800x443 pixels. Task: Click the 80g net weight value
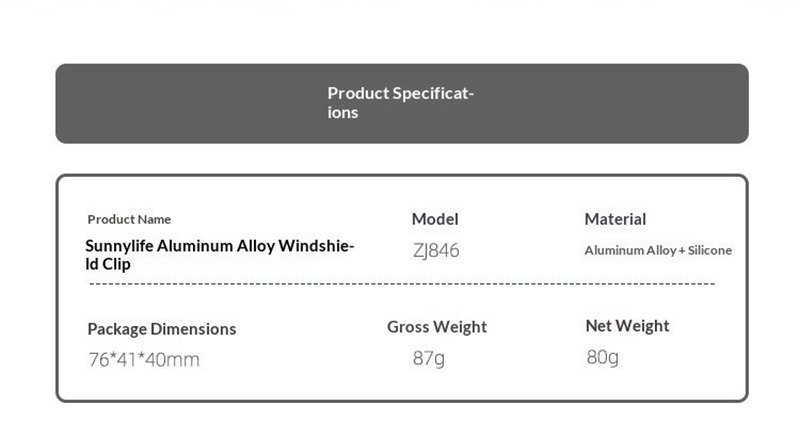click(x=603, y=356)
